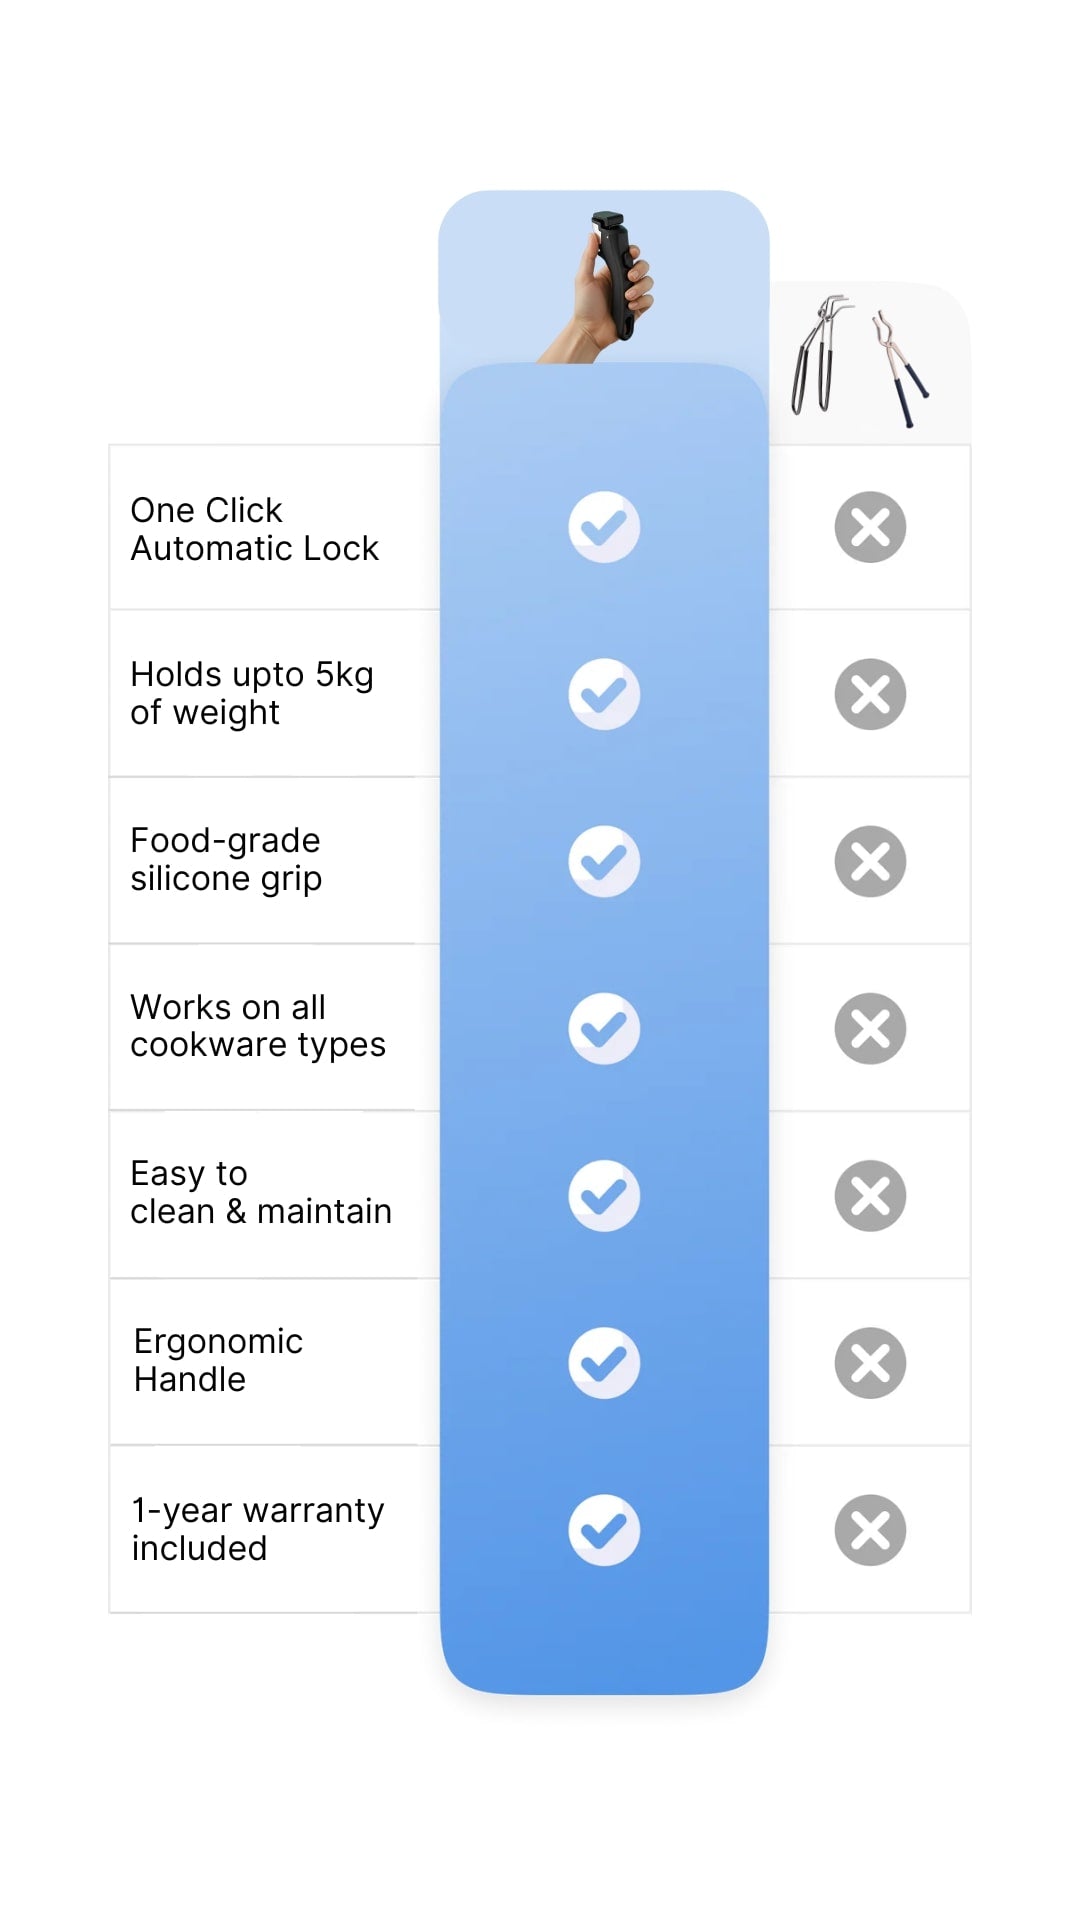Screen dimensions: 1080x1920
Task: Click checkmark for Easy to clean & maintain
Action: click(604, 1195)
